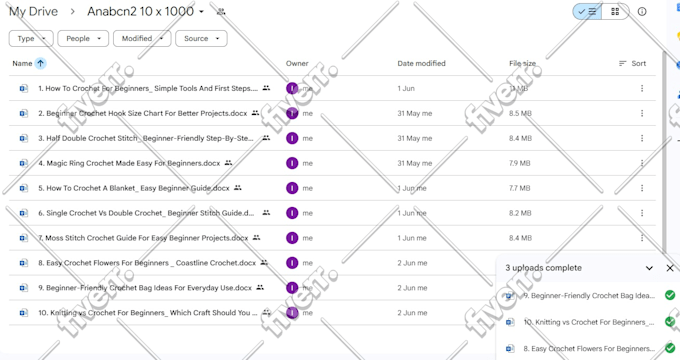
Task: Click the shared folder people icon beside title
Action: click(x=221, y=12)
